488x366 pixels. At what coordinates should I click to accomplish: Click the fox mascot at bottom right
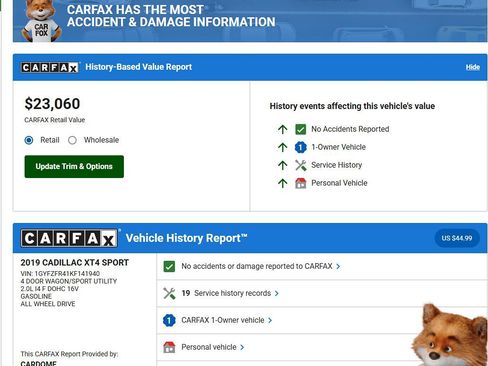pos(450,335)
